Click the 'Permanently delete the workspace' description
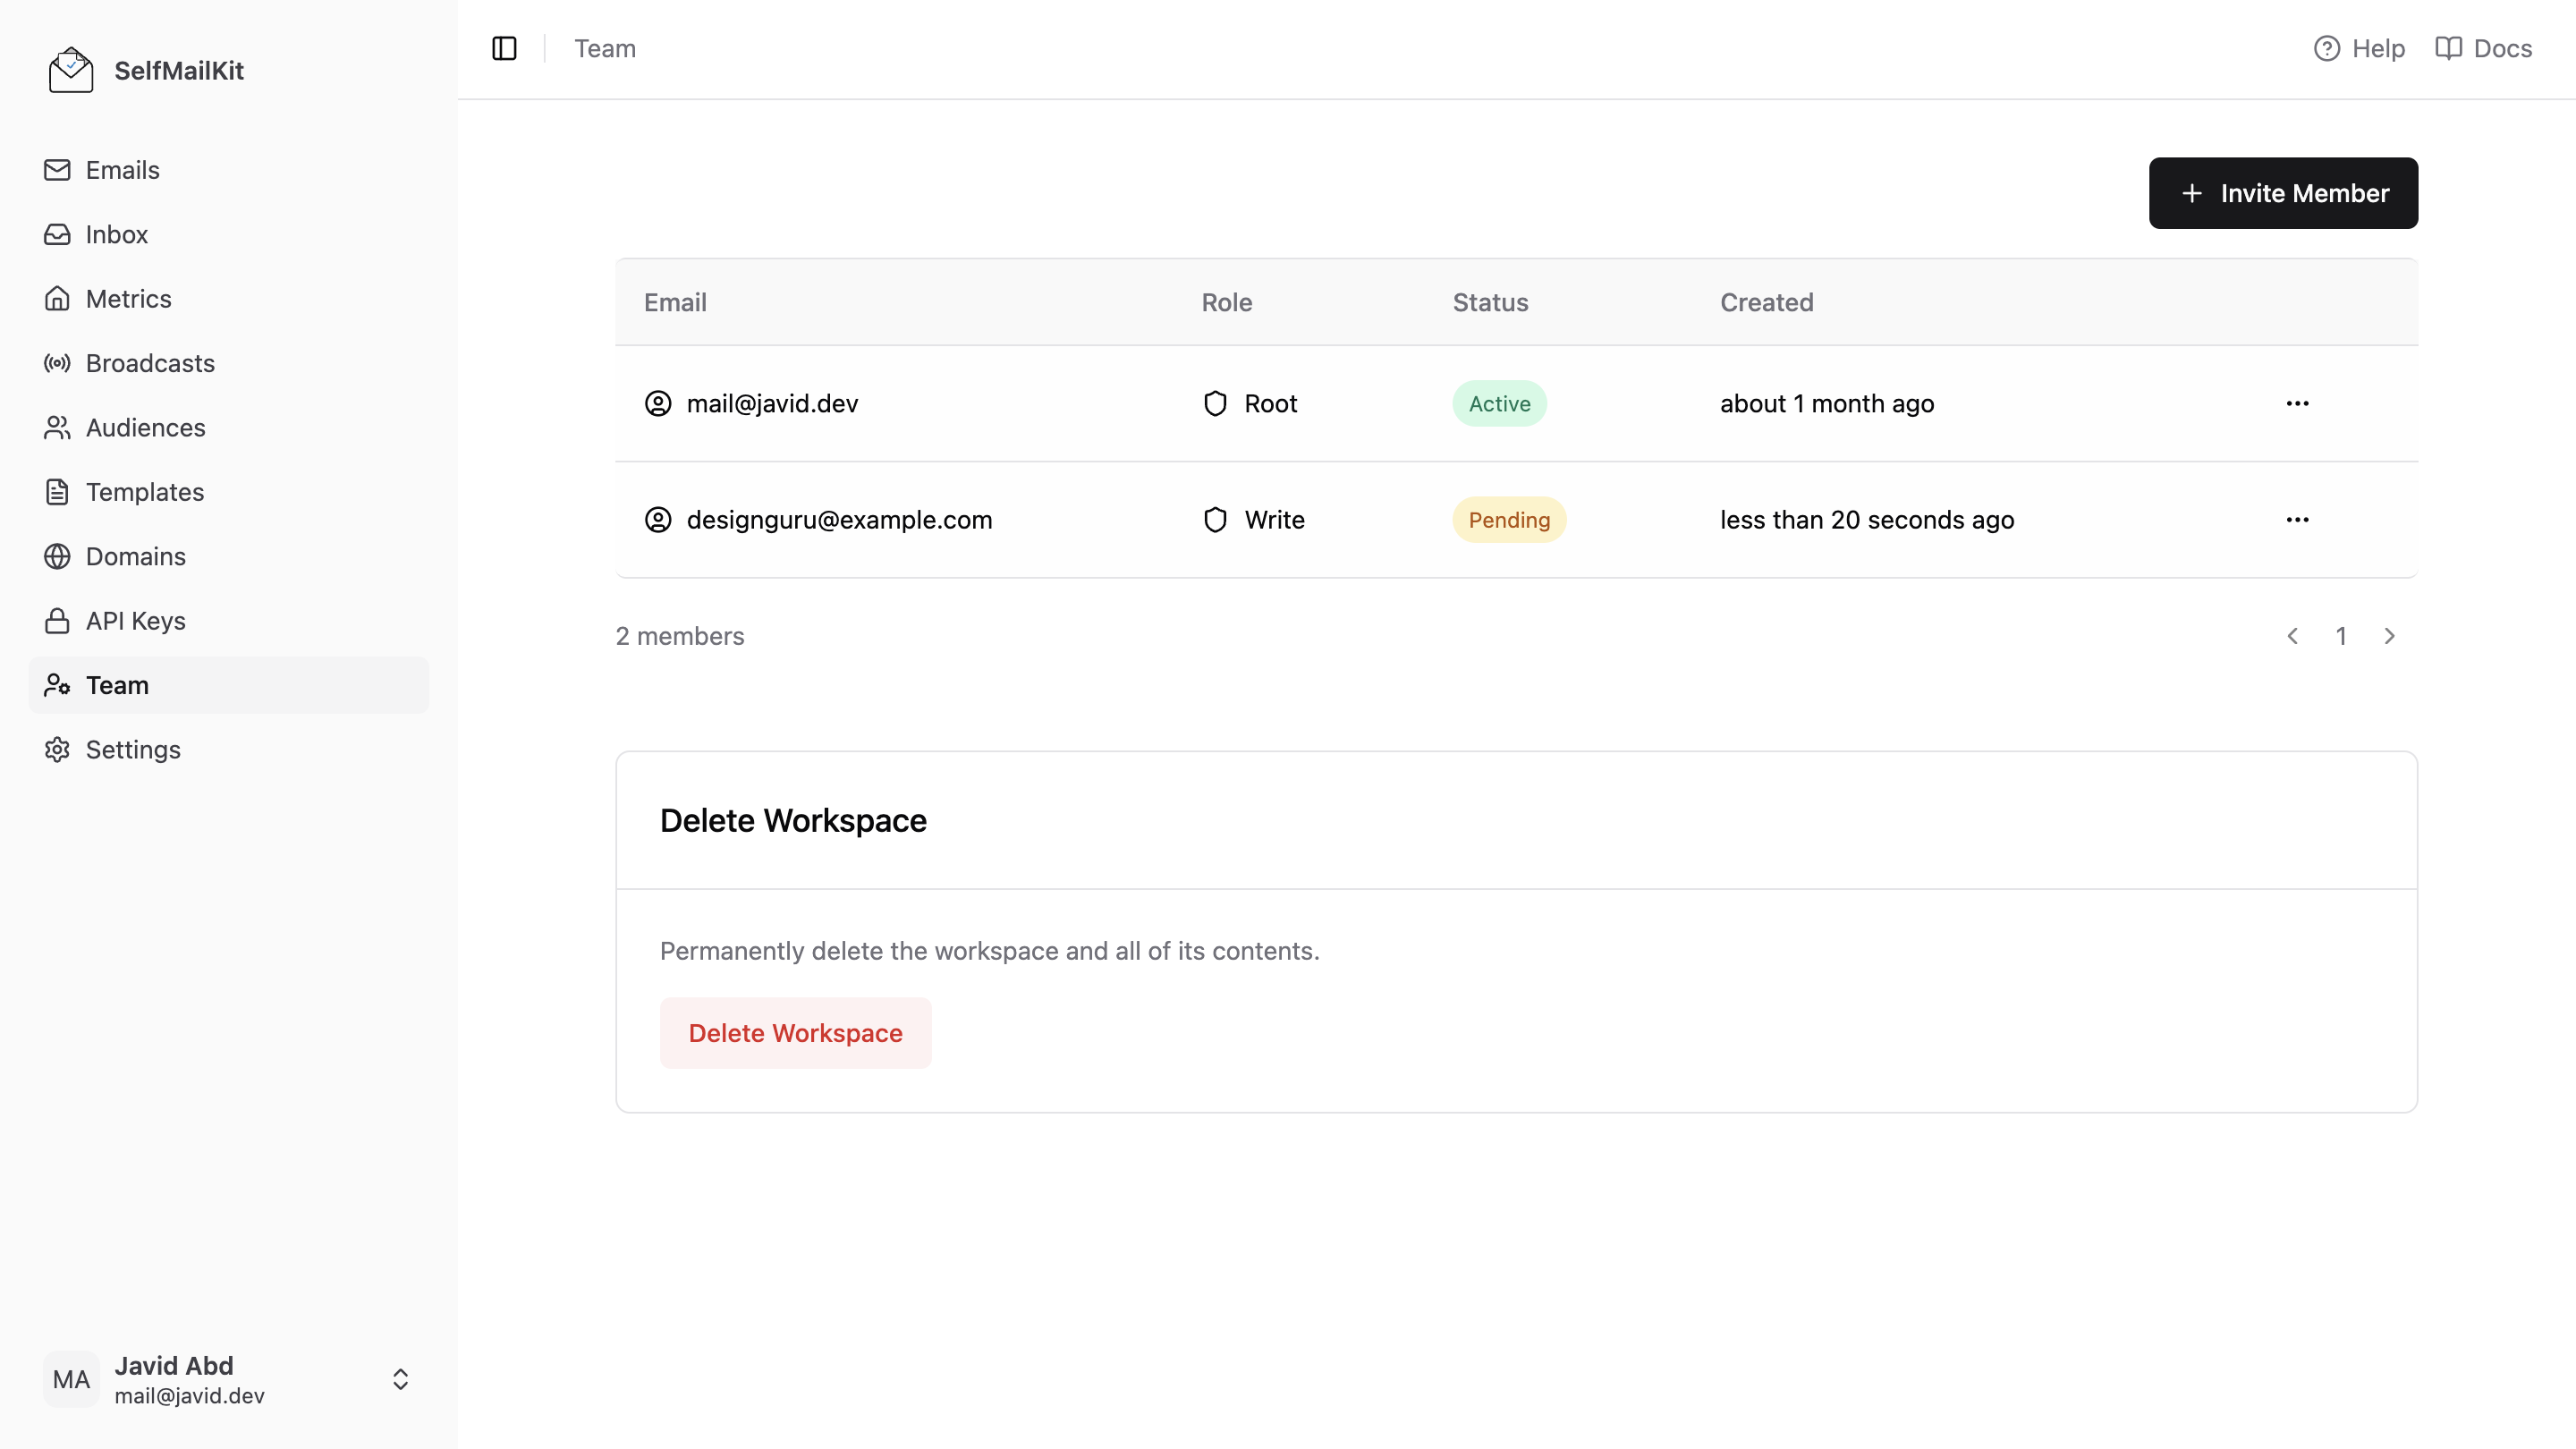The width and height of the screenshot is (2576, 1449). (989, 951)
